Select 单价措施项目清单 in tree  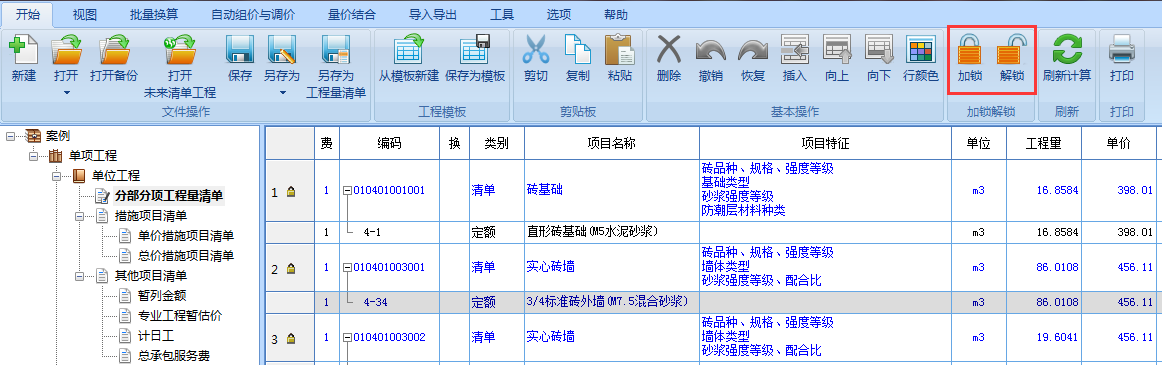(x=186, y=236)
